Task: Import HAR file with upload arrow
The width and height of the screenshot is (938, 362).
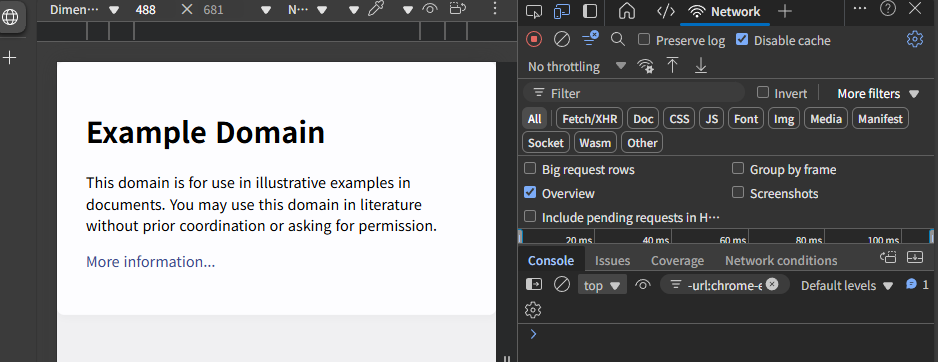Action: (x=673, y=65)
